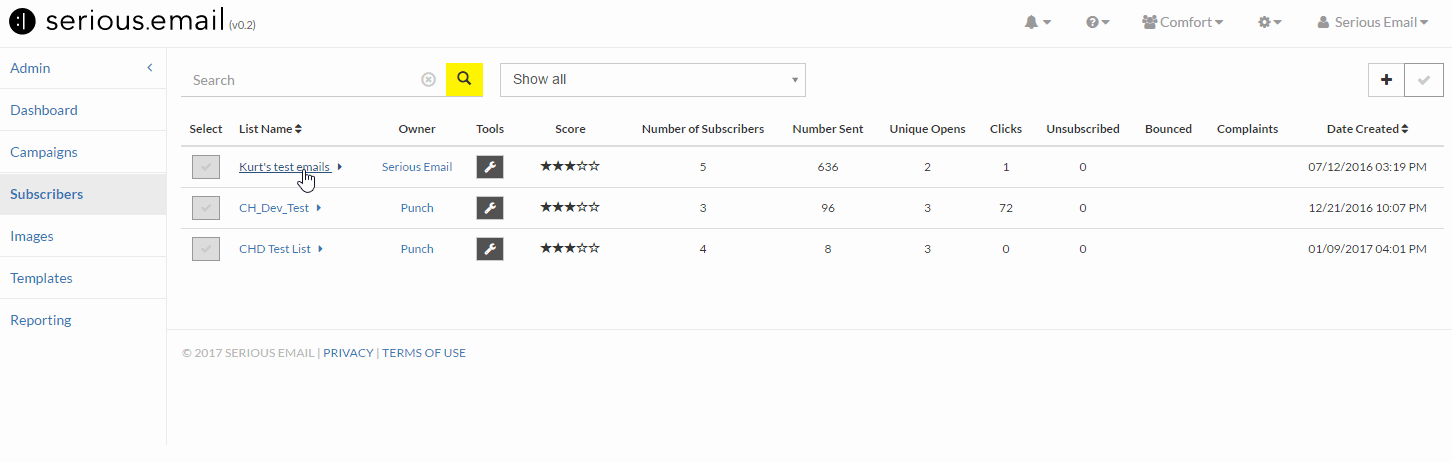
Task: Open Reporting in the sidebar
Action: [41, 320]
